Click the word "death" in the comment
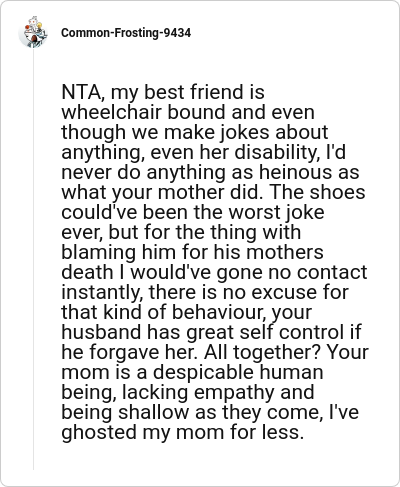 click(x=87, y=272)
